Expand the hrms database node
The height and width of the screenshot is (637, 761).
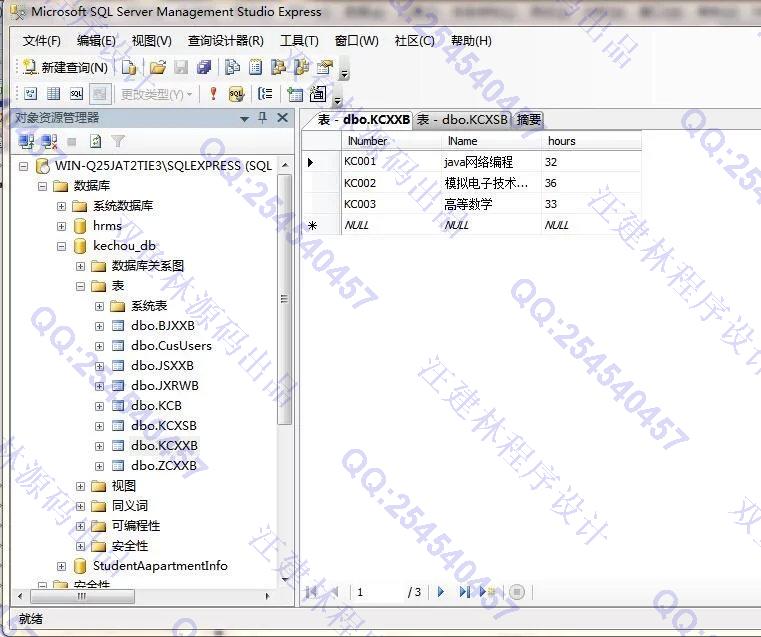(x=61, y=226)
